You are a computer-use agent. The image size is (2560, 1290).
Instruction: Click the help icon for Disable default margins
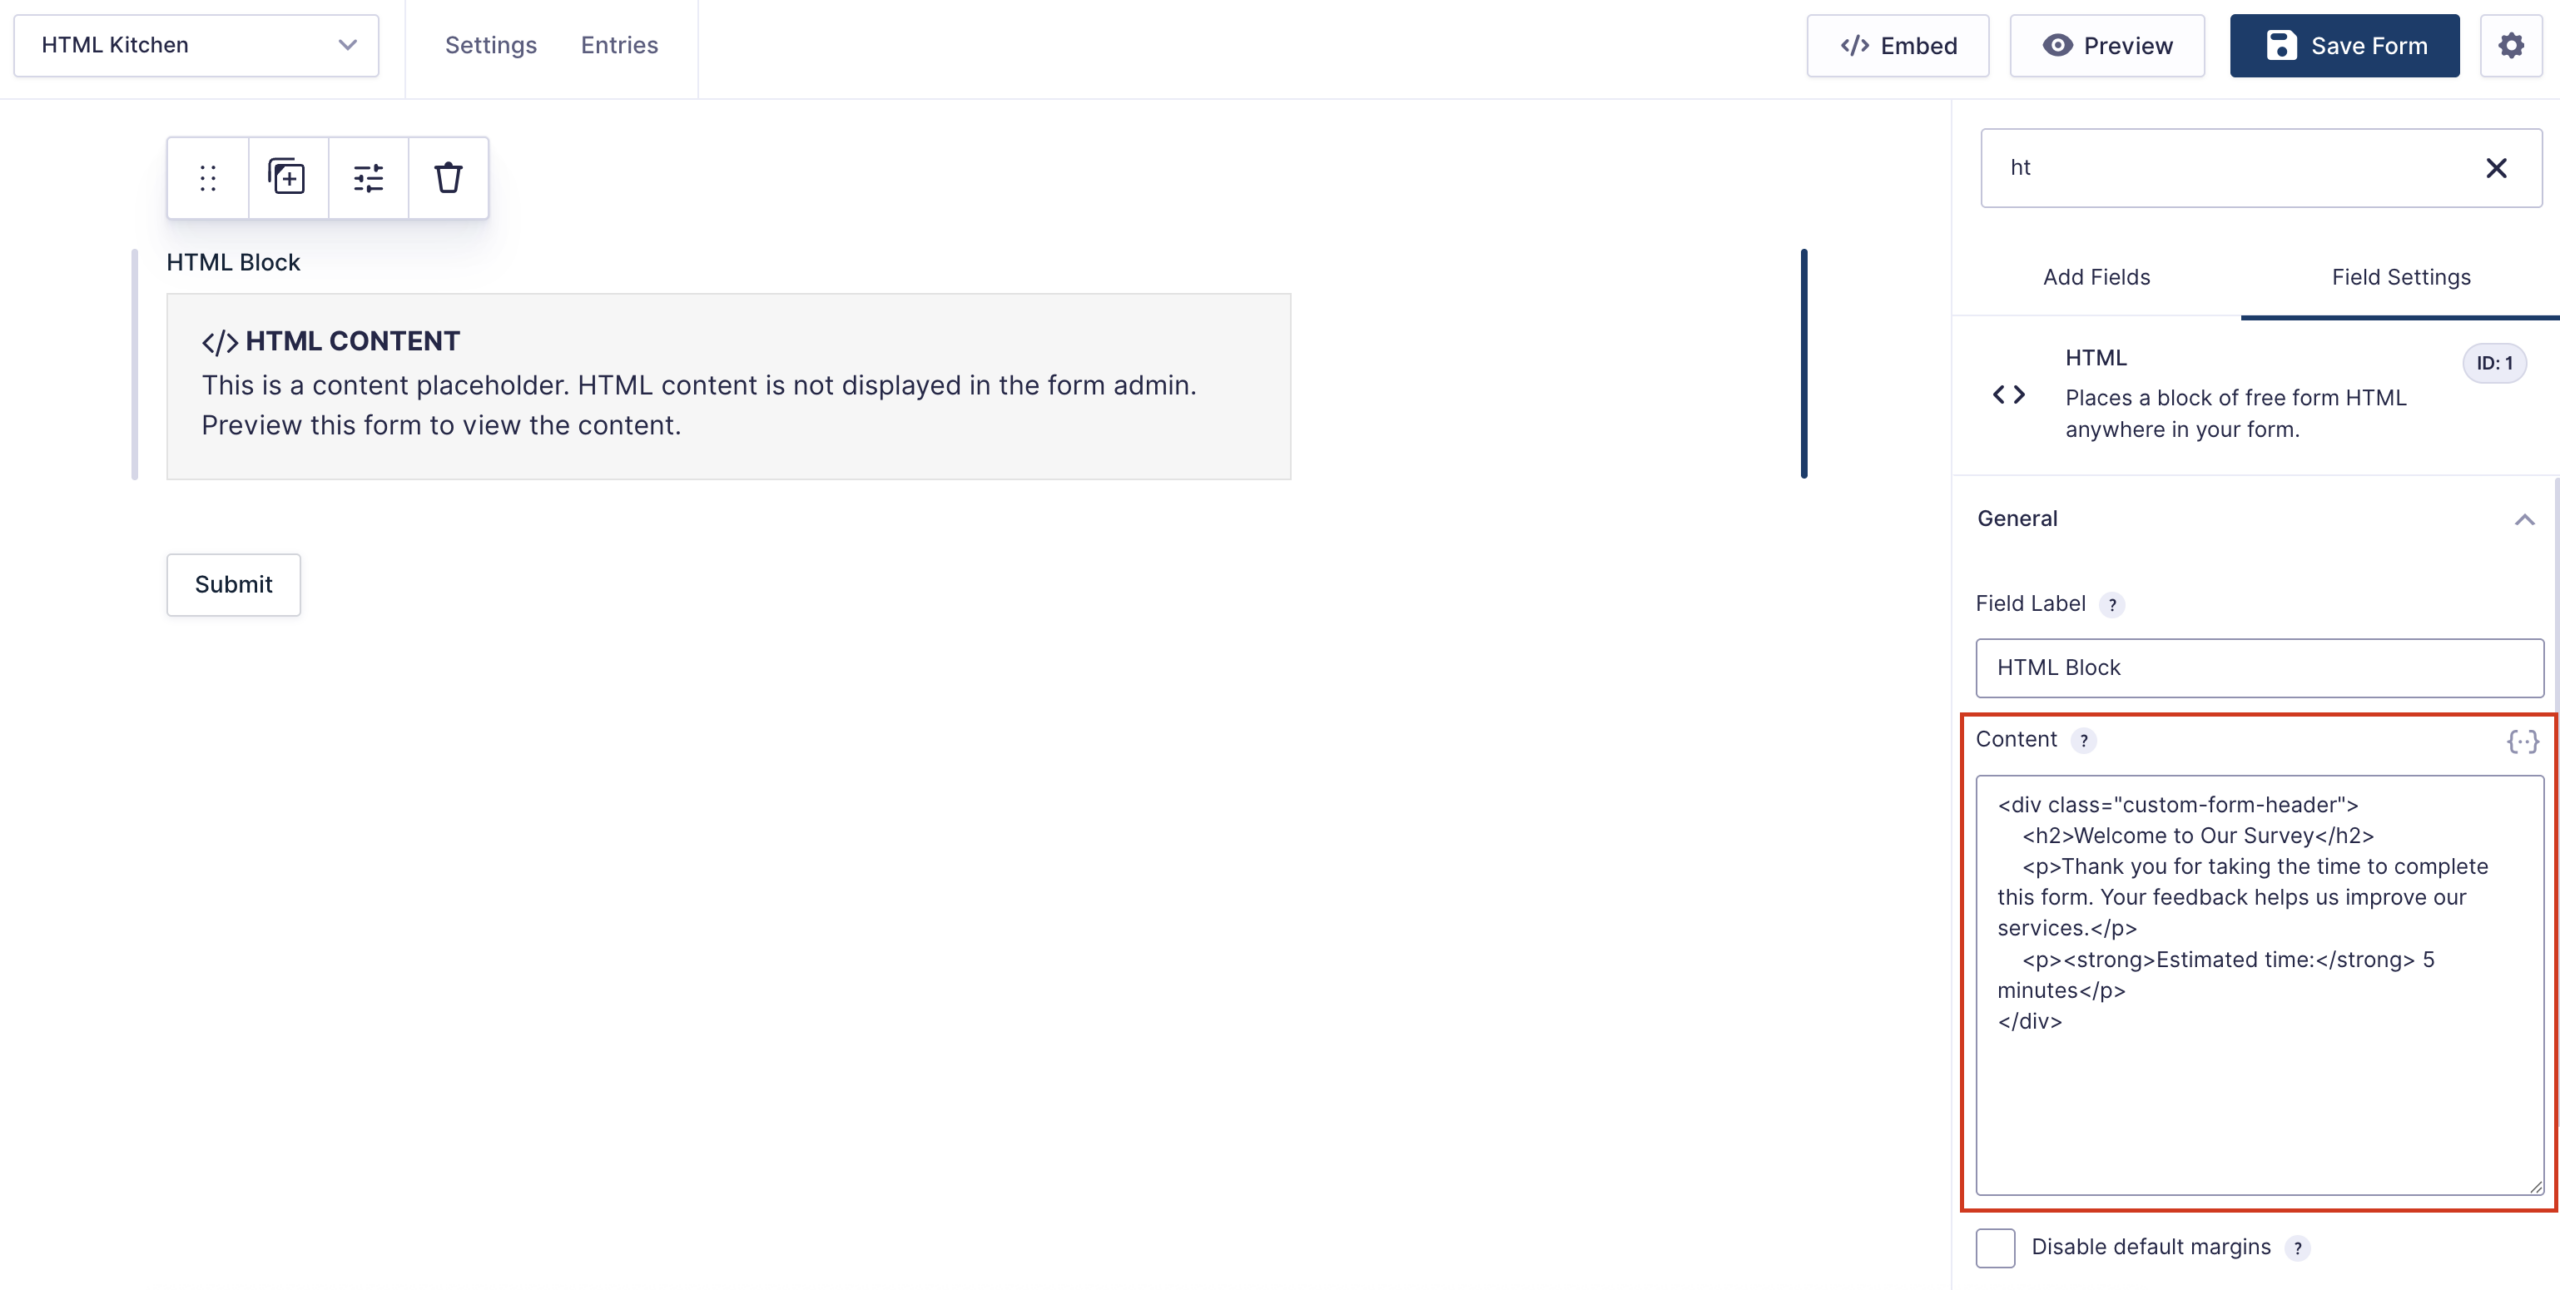[x=2298, y=1248]
